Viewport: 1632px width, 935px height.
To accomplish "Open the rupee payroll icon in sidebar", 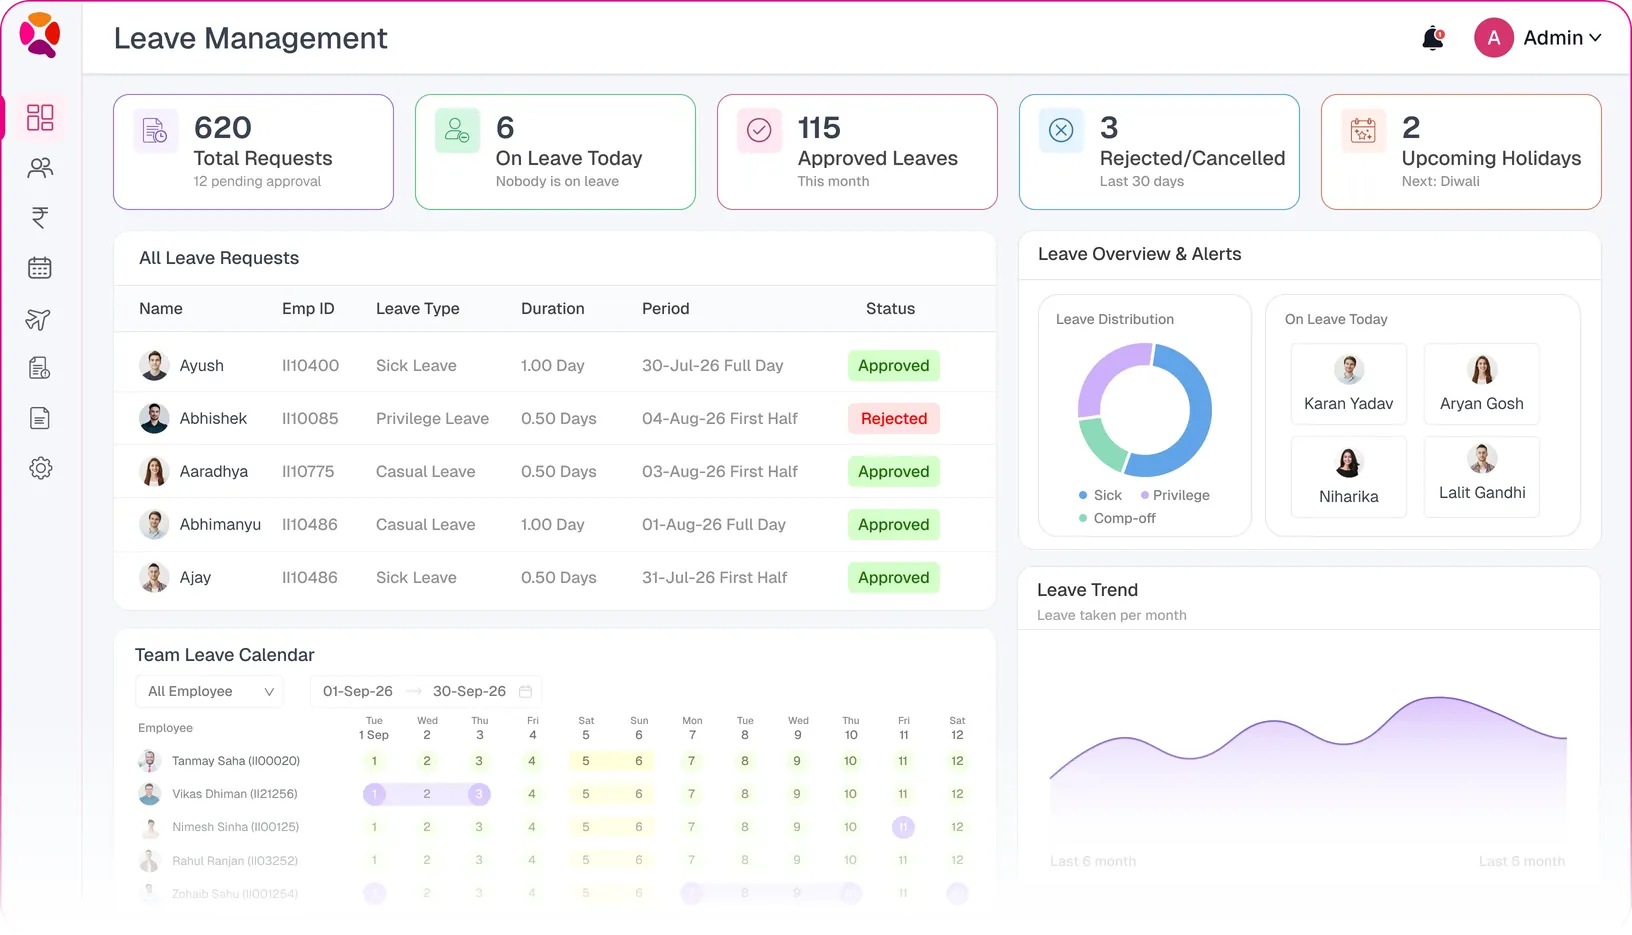I will 40,218.
